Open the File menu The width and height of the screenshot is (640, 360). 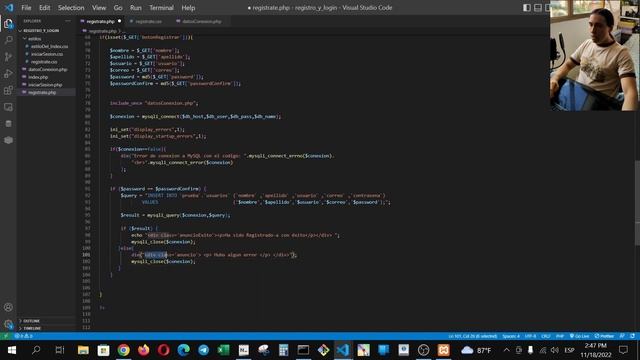pyautogui.click(x=26, y=8)
